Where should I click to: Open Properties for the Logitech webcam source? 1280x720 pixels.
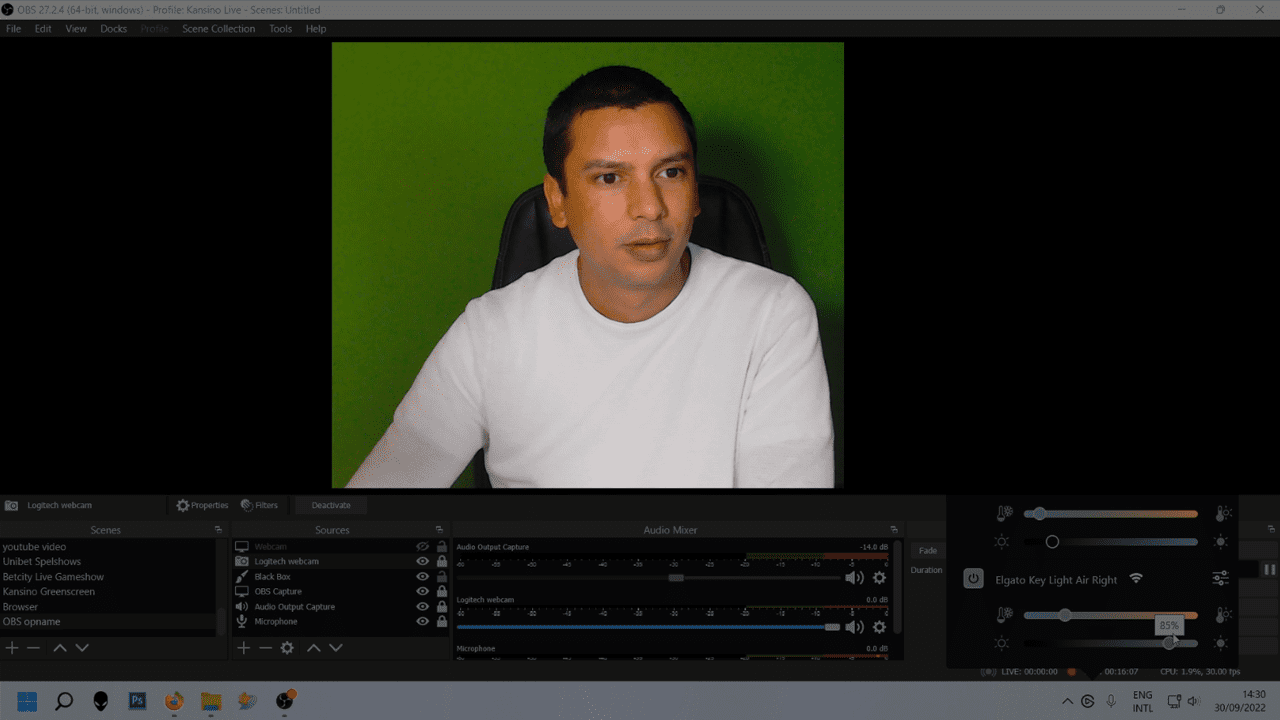[x=202, y=505]
